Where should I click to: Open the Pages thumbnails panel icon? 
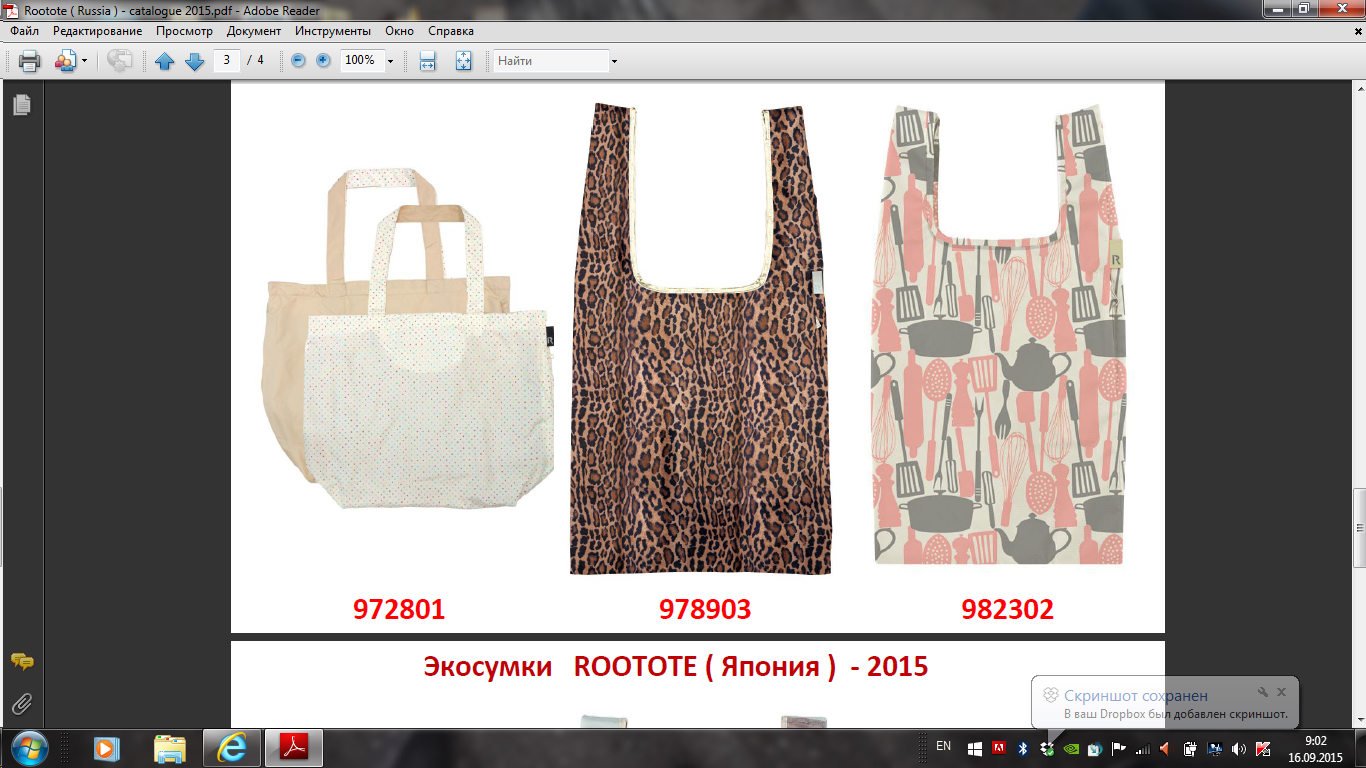coord(22,104)
